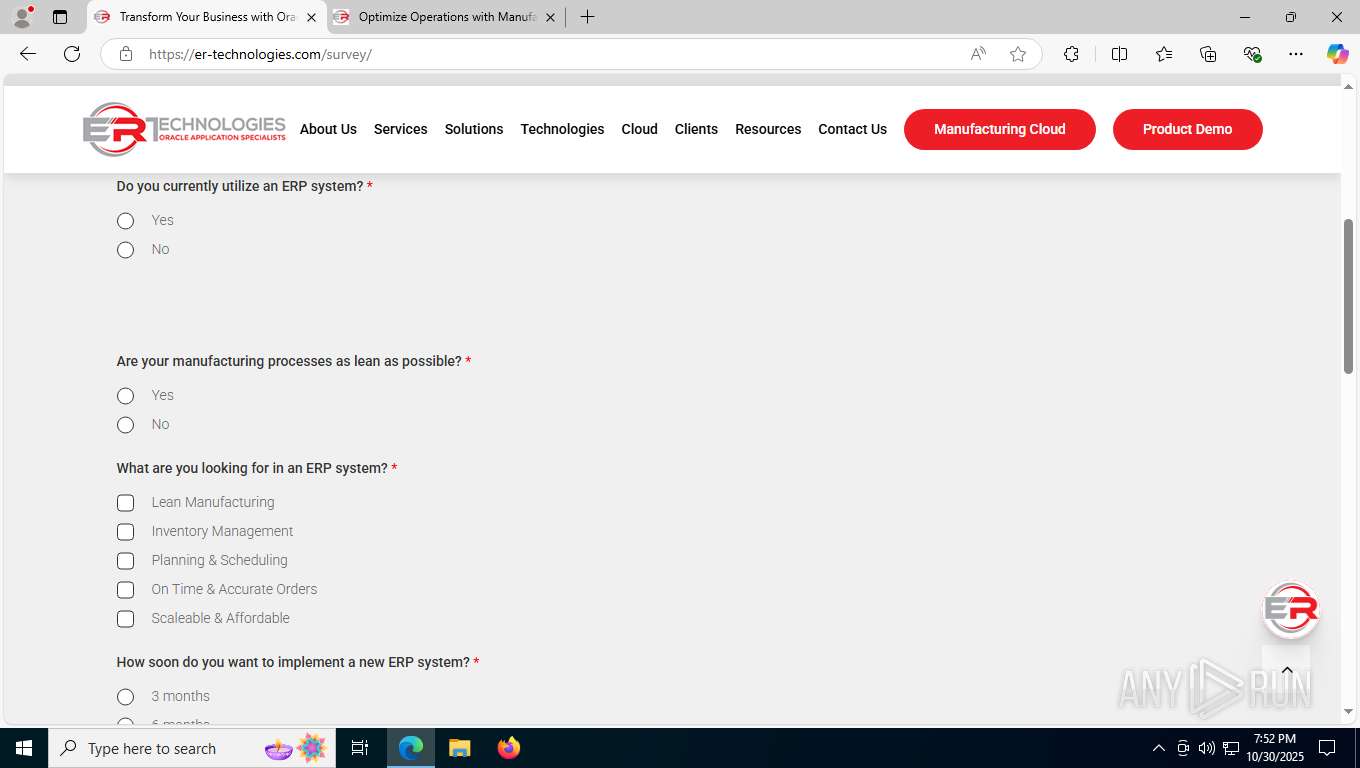This screenshot has width=1360, height=768.
Task: Show hidden system tray icons
Action: point(1159,748)
